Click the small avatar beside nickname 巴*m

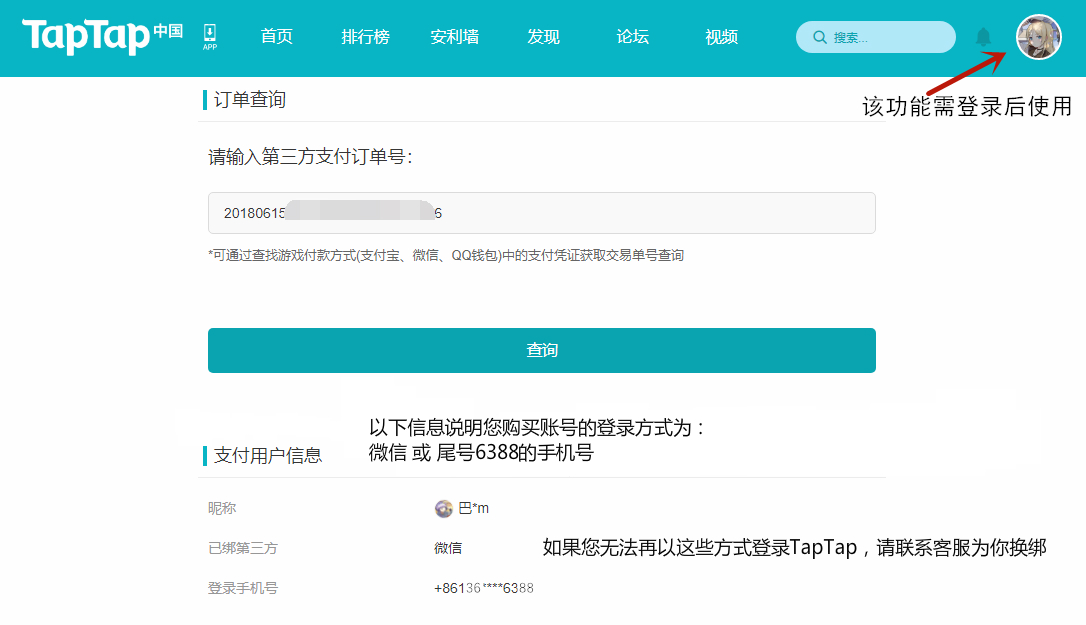[444, 508]
